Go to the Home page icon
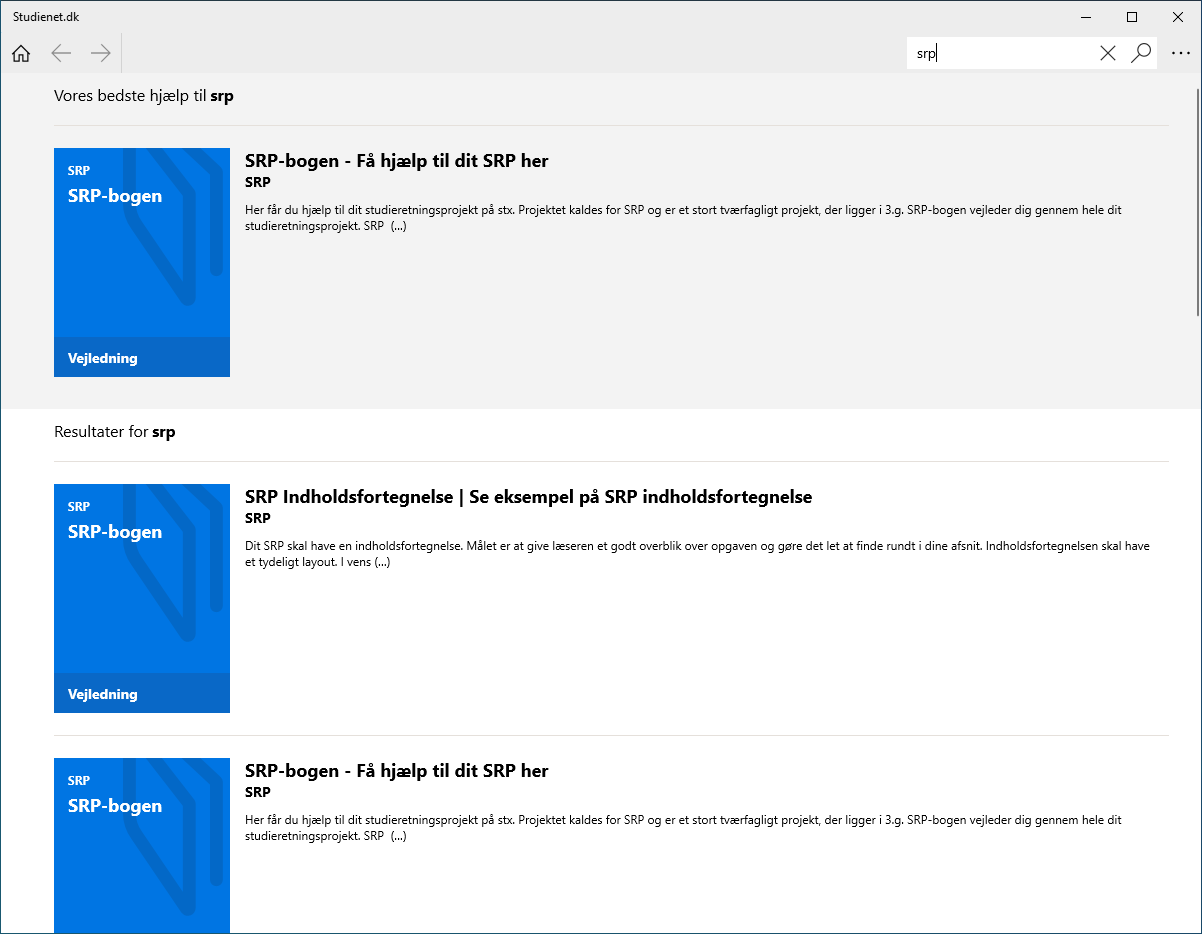1202x934 pixels. pos(21,53)
